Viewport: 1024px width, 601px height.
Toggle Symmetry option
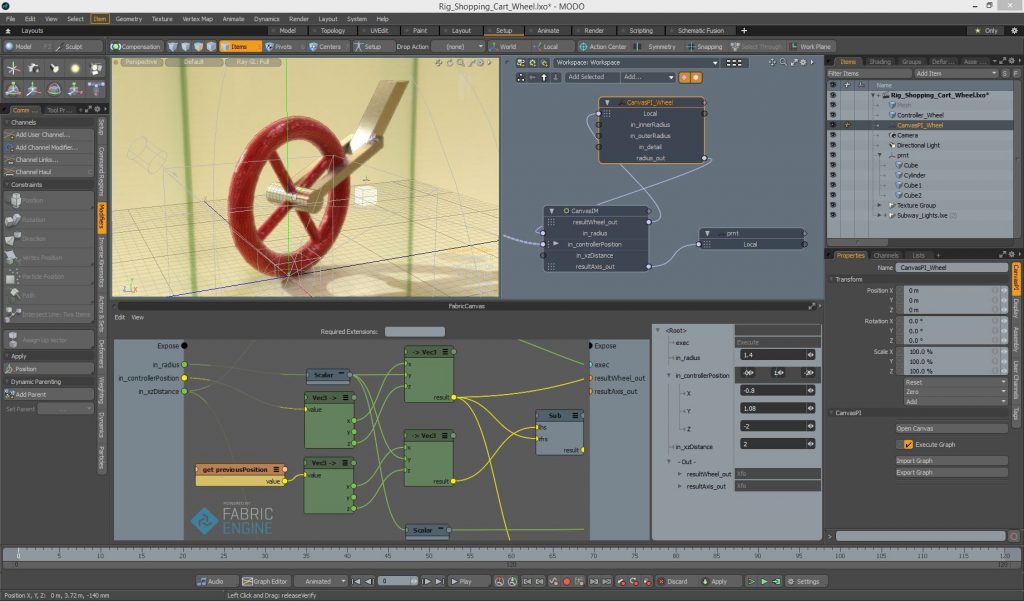pyautogui.click(x=656, y=46)
